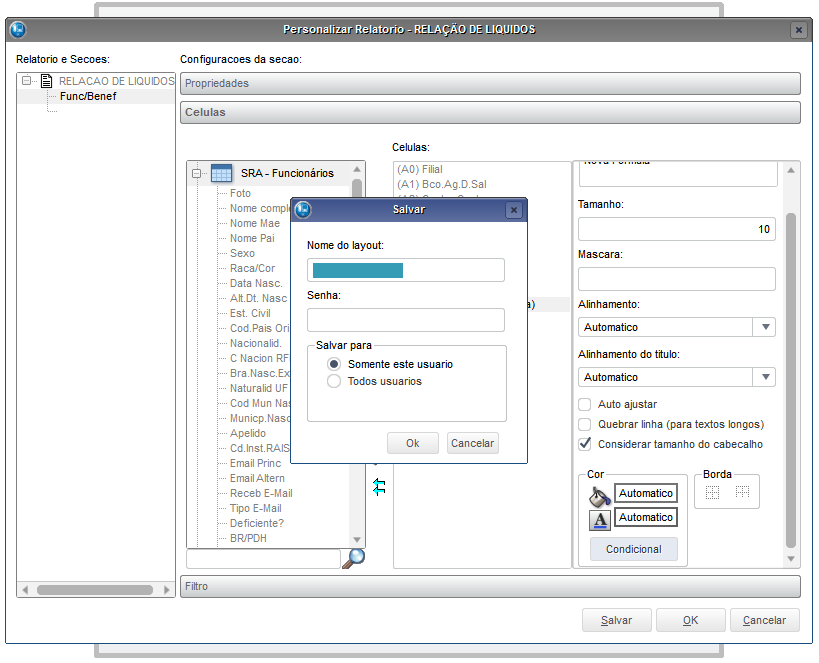The image size is (819, 663).
Task: Select the Deficiente? field
Action: coord(257,524)
